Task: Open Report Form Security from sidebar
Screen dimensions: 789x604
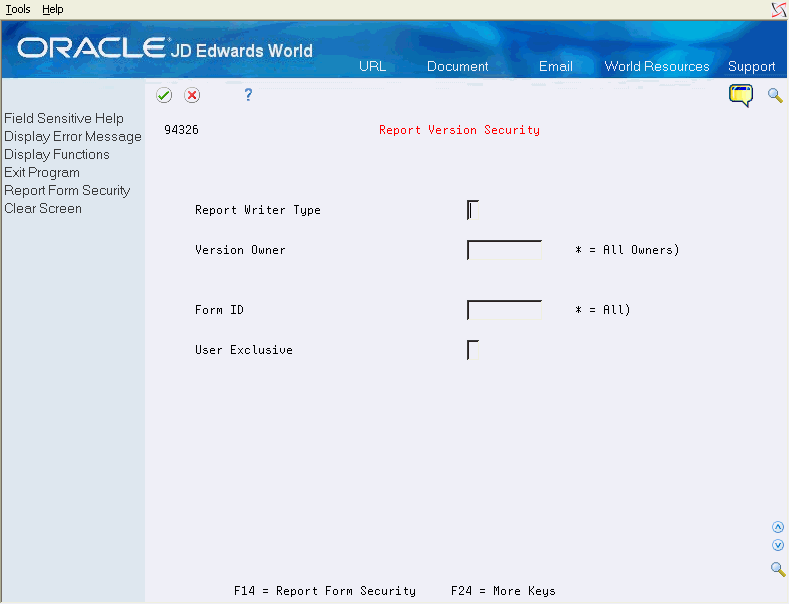Action: pyautogui.click(x=67, y=191)
